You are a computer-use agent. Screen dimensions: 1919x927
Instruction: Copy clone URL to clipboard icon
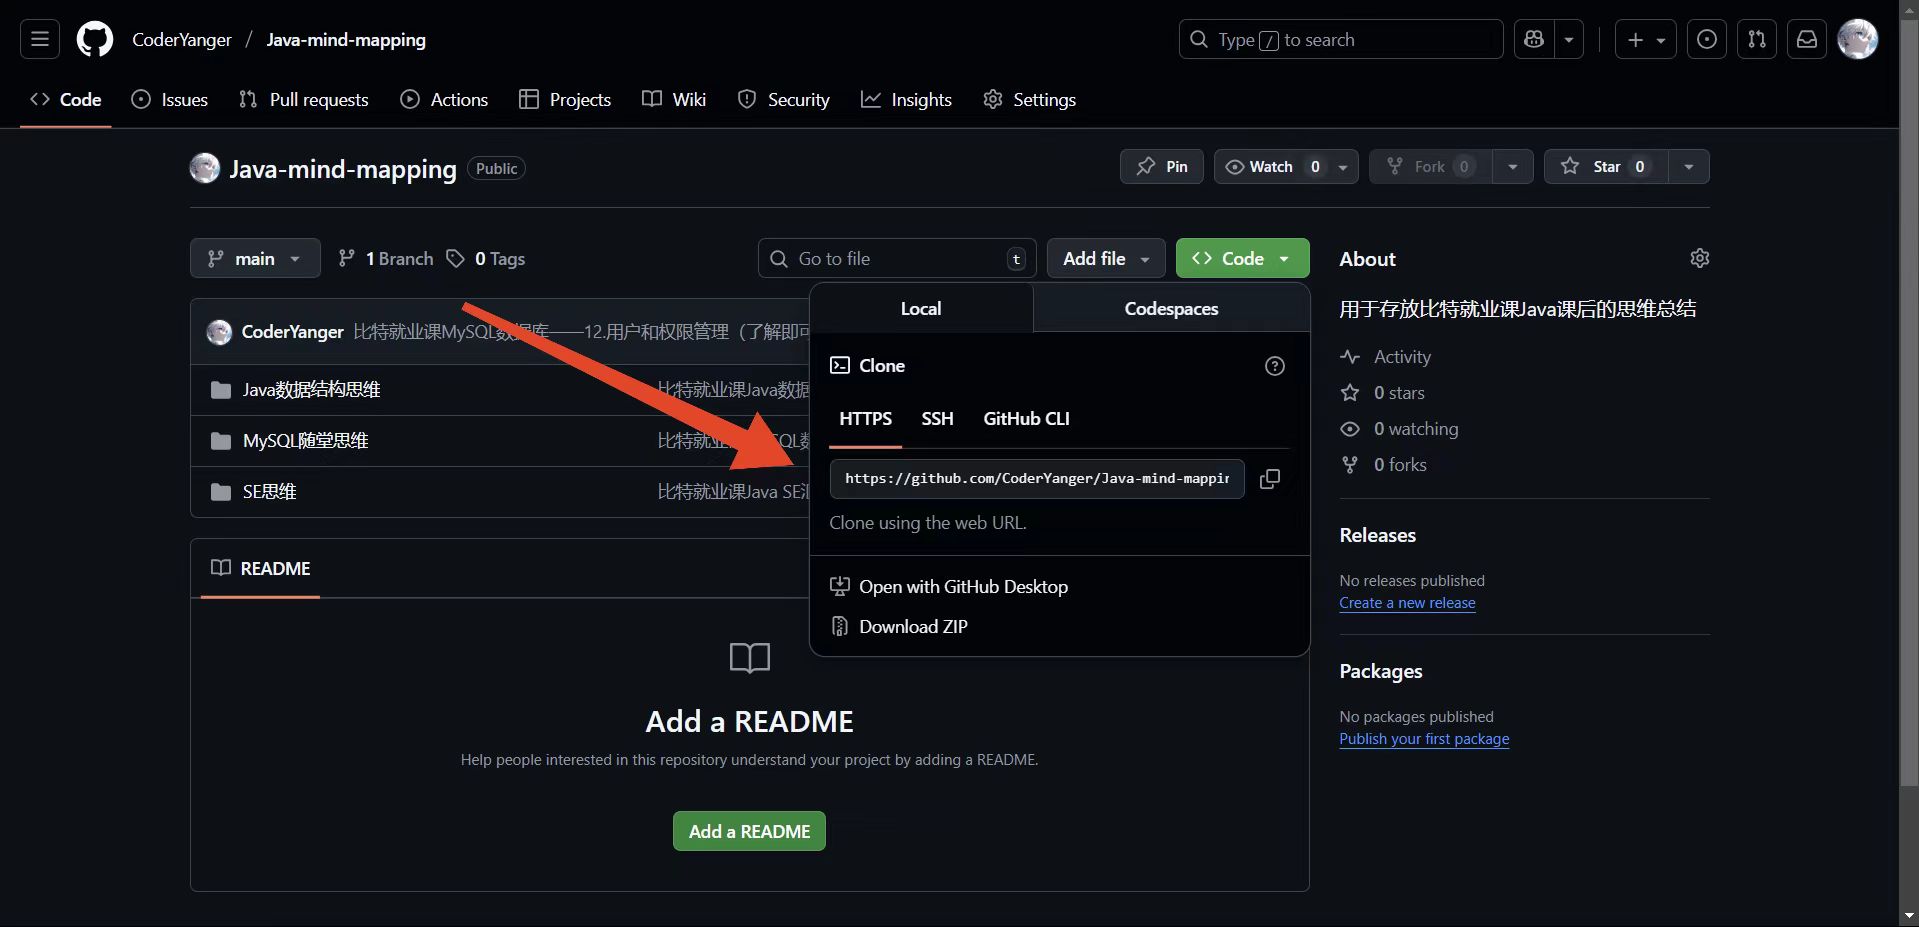(x=1270, y=479)
